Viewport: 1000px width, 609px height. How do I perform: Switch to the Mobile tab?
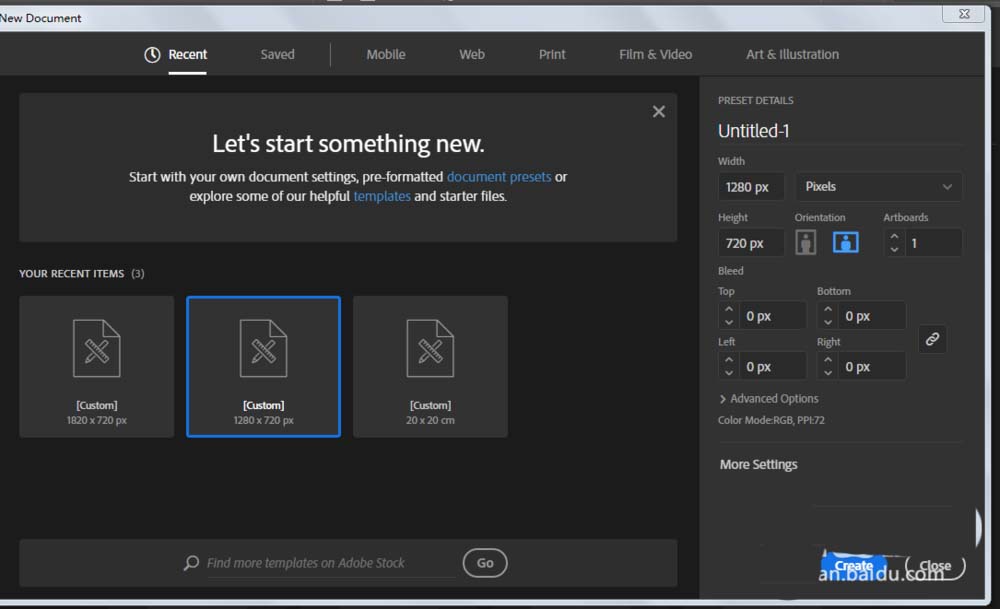385,55
